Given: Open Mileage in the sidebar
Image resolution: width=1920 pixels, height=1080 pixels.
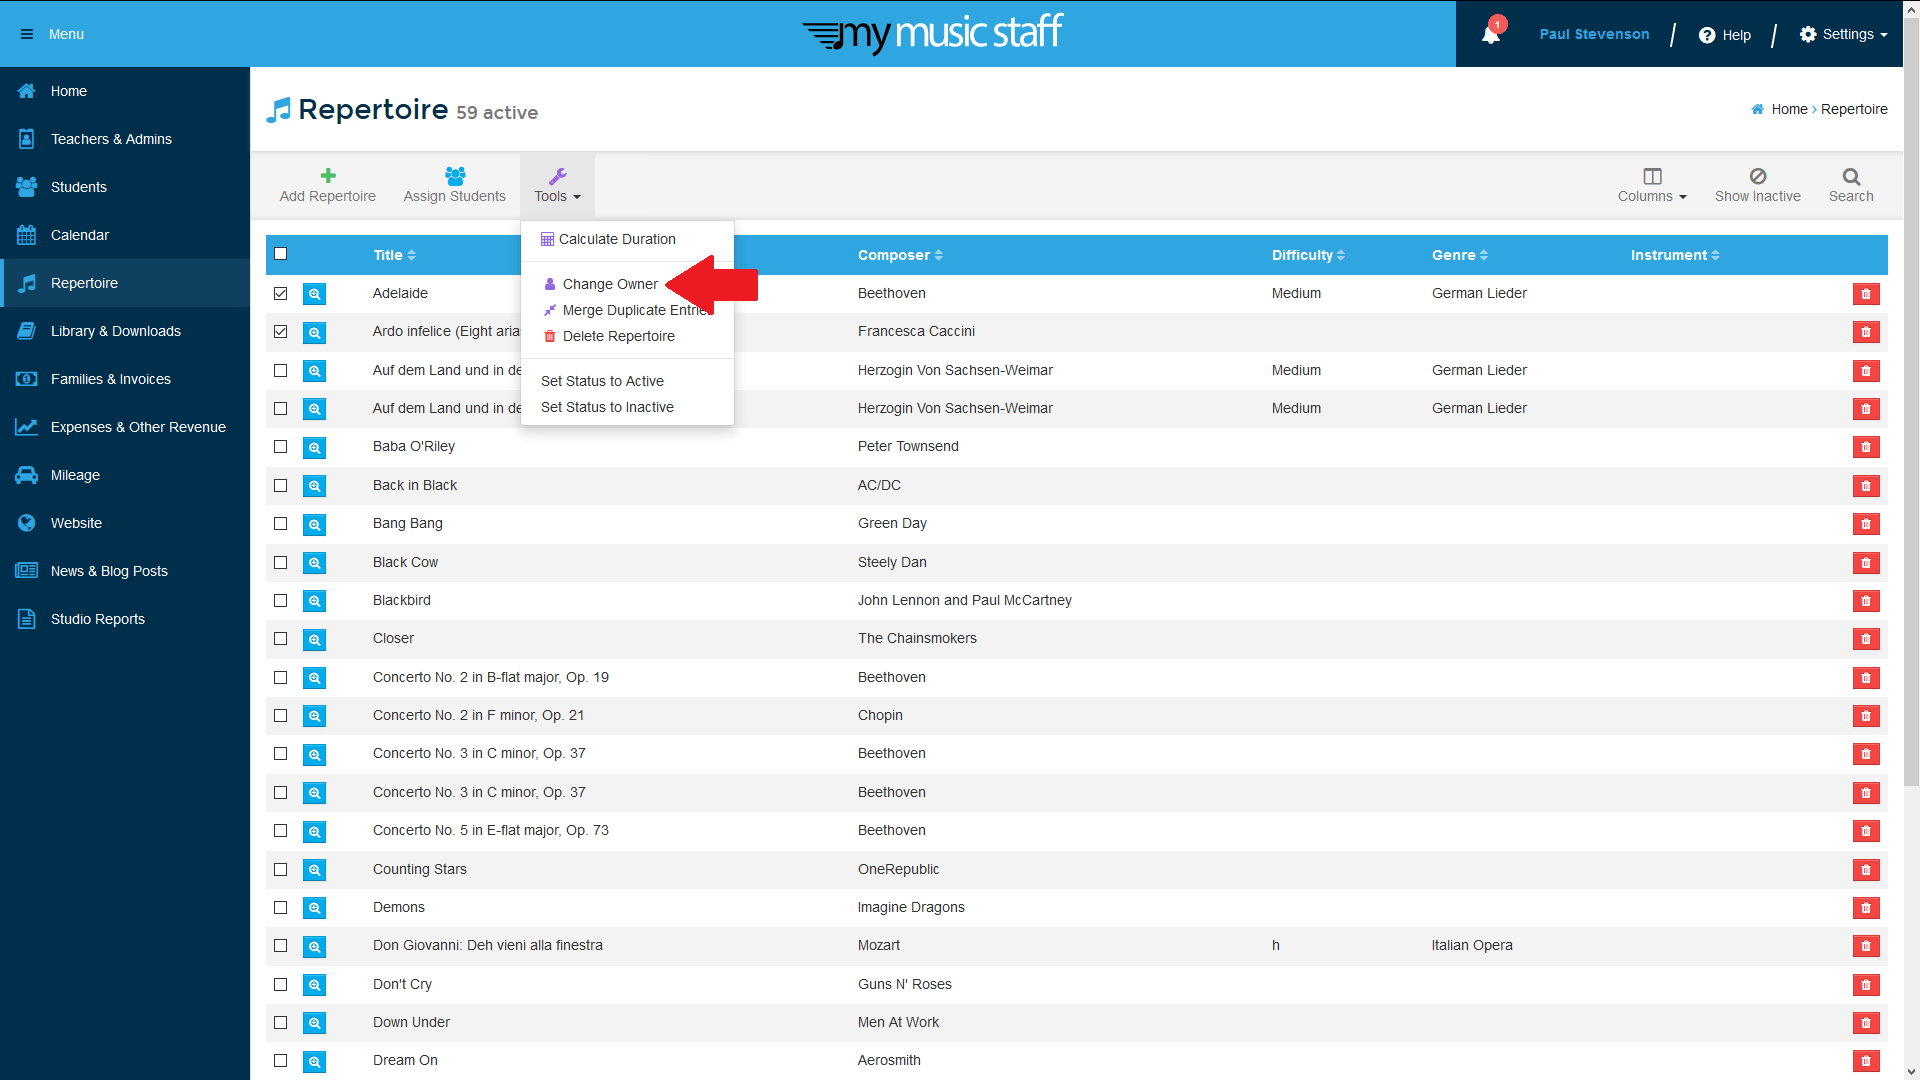Looking at the screenshot, I should pos(125,475).
